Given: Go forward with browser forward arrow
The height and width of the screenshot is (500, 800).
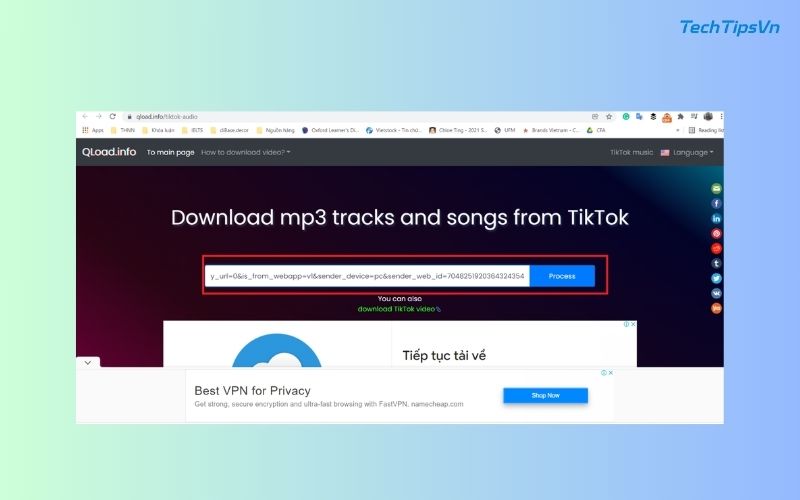Looking at the screenshot, I should coord(98,116).
